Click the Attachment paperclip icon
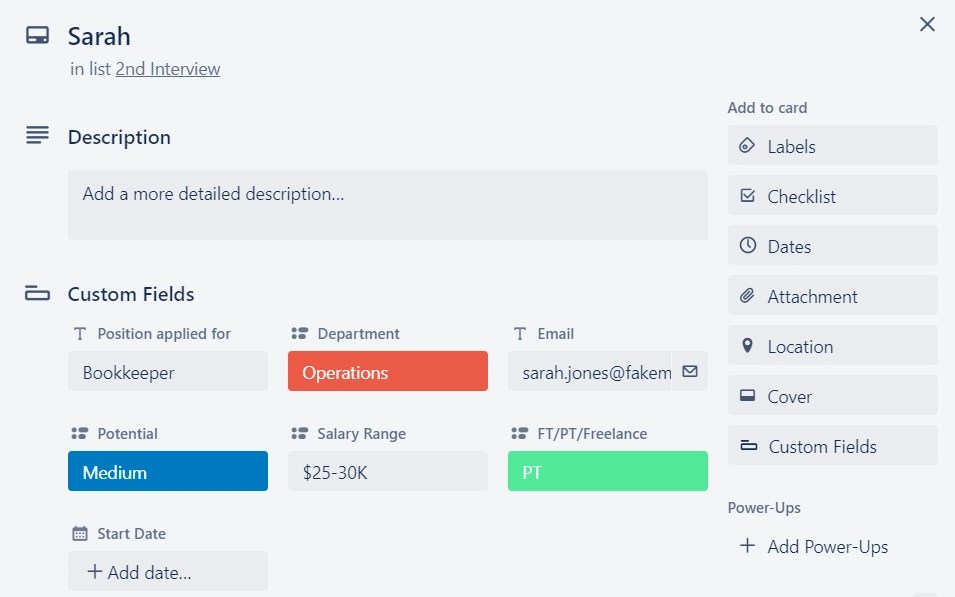 [747, 295]
